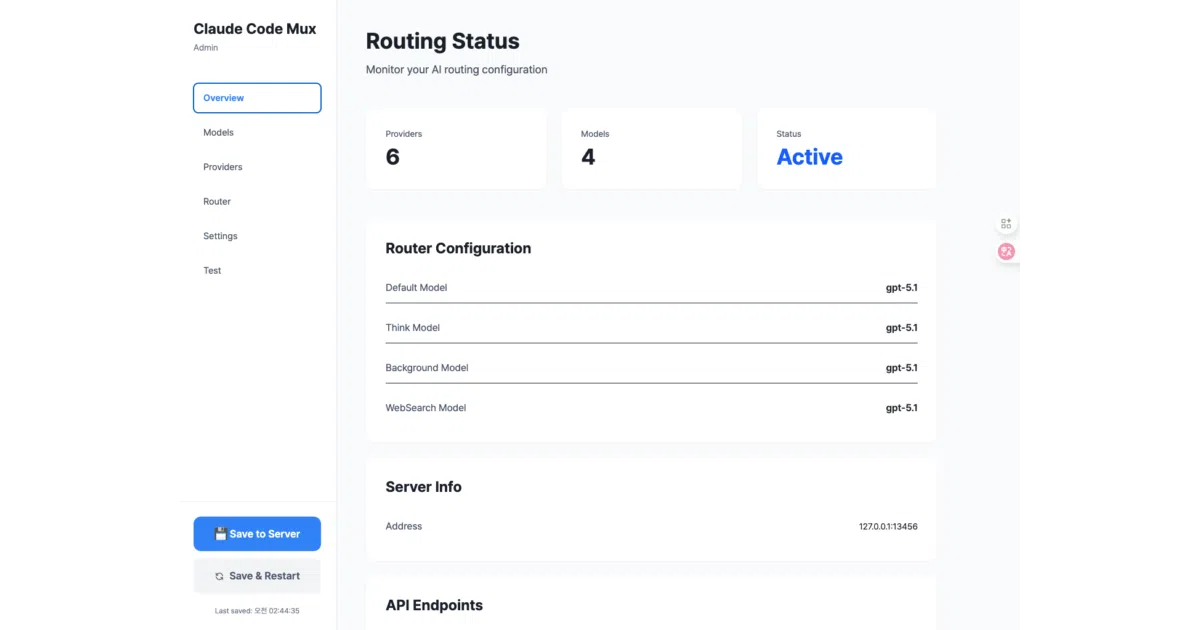Click the Save & Restart button

(257, 576)
